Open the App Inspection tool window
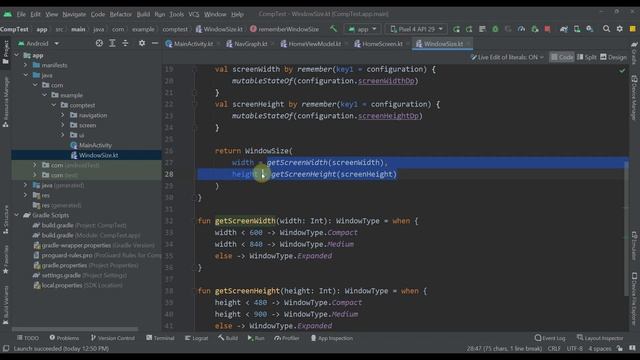640x360 pixels. 332,338
